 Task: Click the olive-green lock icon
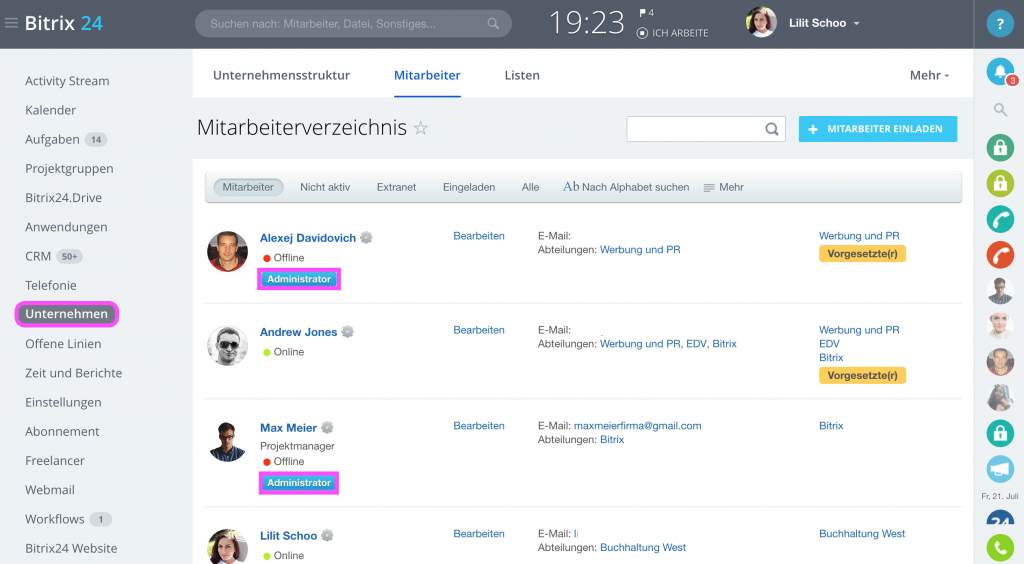[x=1000, y=183]
